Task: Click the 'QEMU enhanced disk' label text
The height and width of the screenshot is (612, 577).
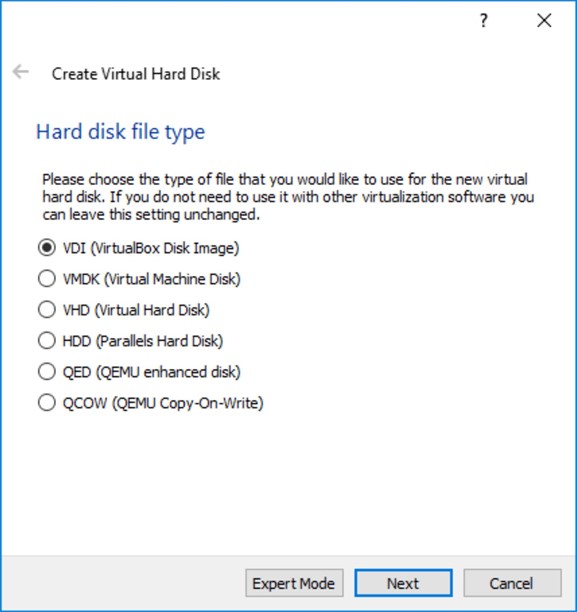Action: click(168, 372)
